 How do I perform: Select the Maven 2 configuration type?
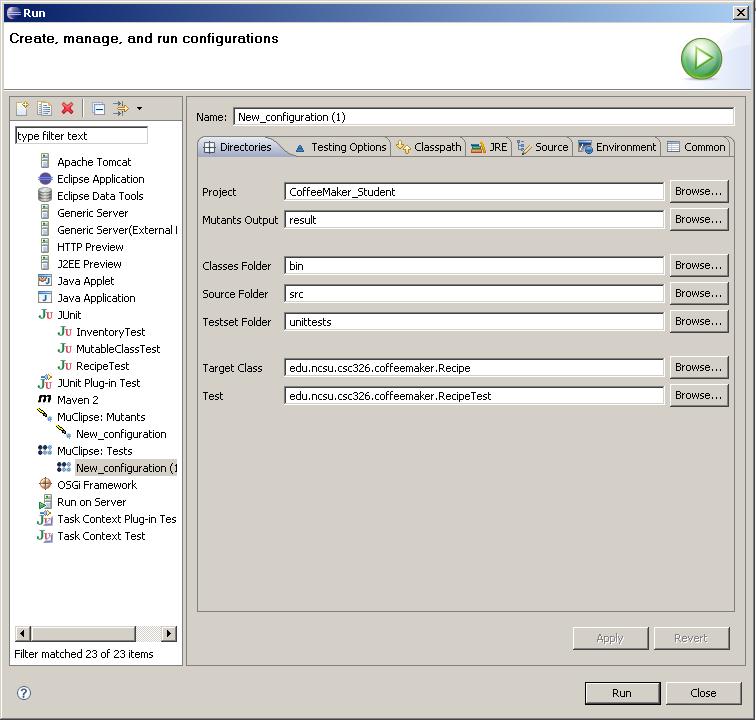(x=77, y=400)
